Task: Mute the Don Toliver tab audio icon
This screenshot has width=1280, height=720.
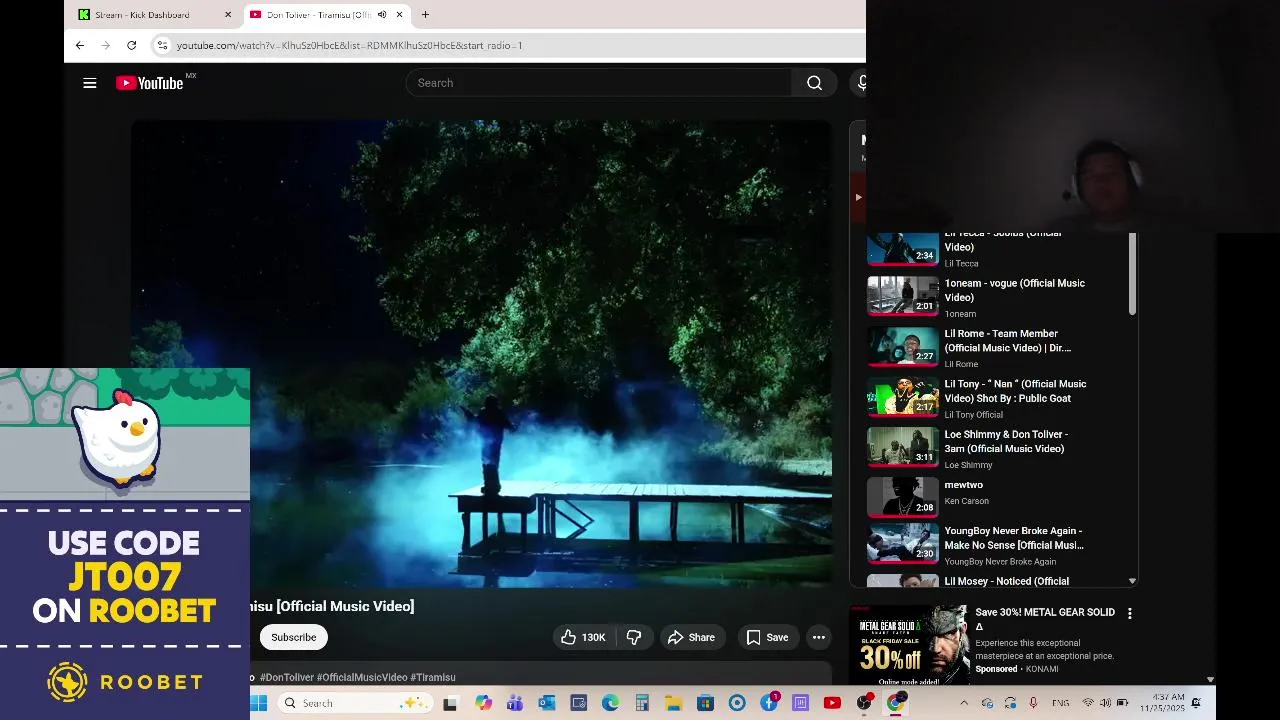Action: pyautogui.click(x=382, y=15)
